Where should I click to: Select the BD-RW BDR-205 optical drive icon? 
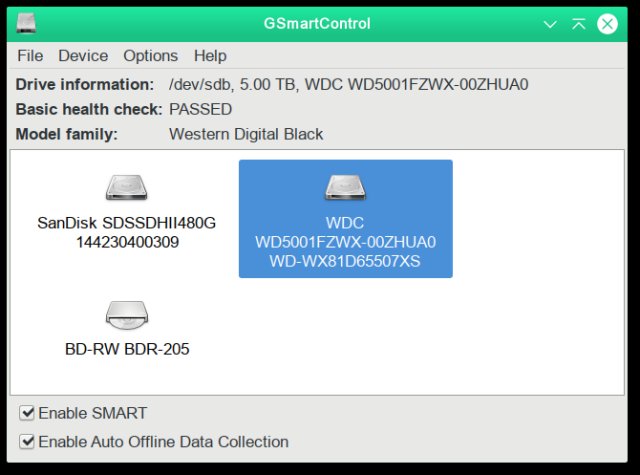[x=127, y=315]
